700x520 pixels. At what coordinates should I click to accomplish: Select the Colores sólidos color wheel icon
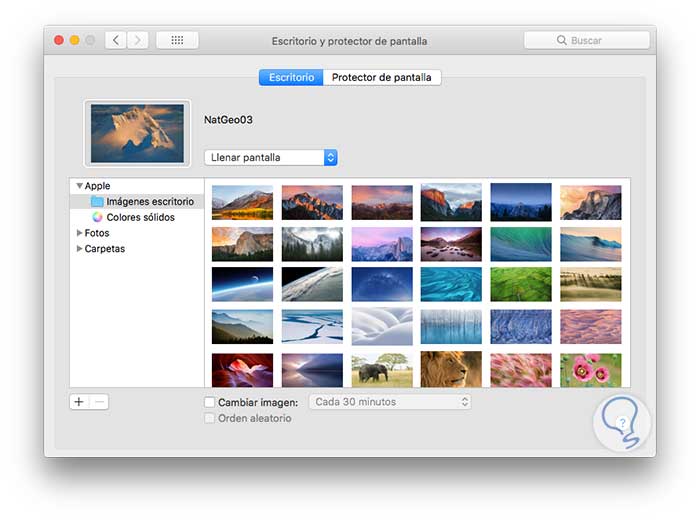point(97,217)
